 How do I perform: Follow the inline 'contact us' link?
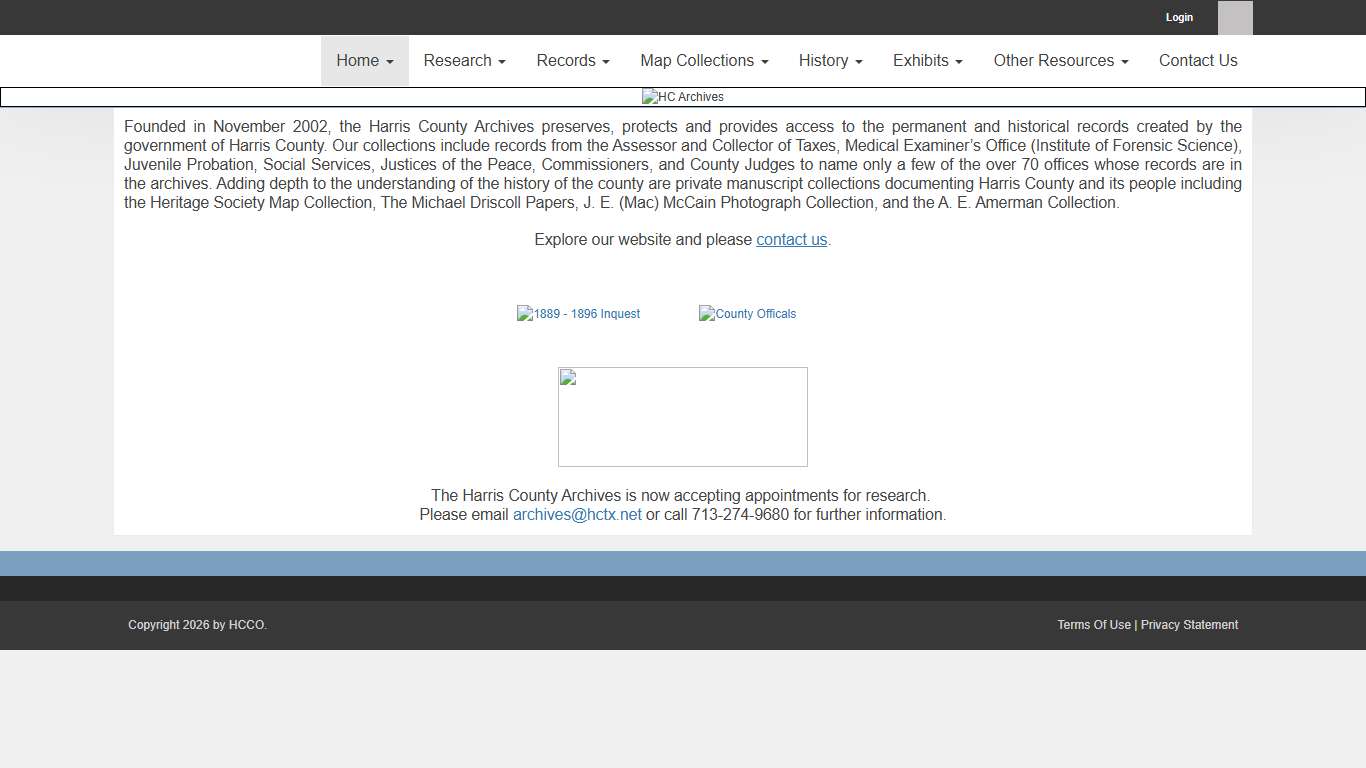coord(791,240)
